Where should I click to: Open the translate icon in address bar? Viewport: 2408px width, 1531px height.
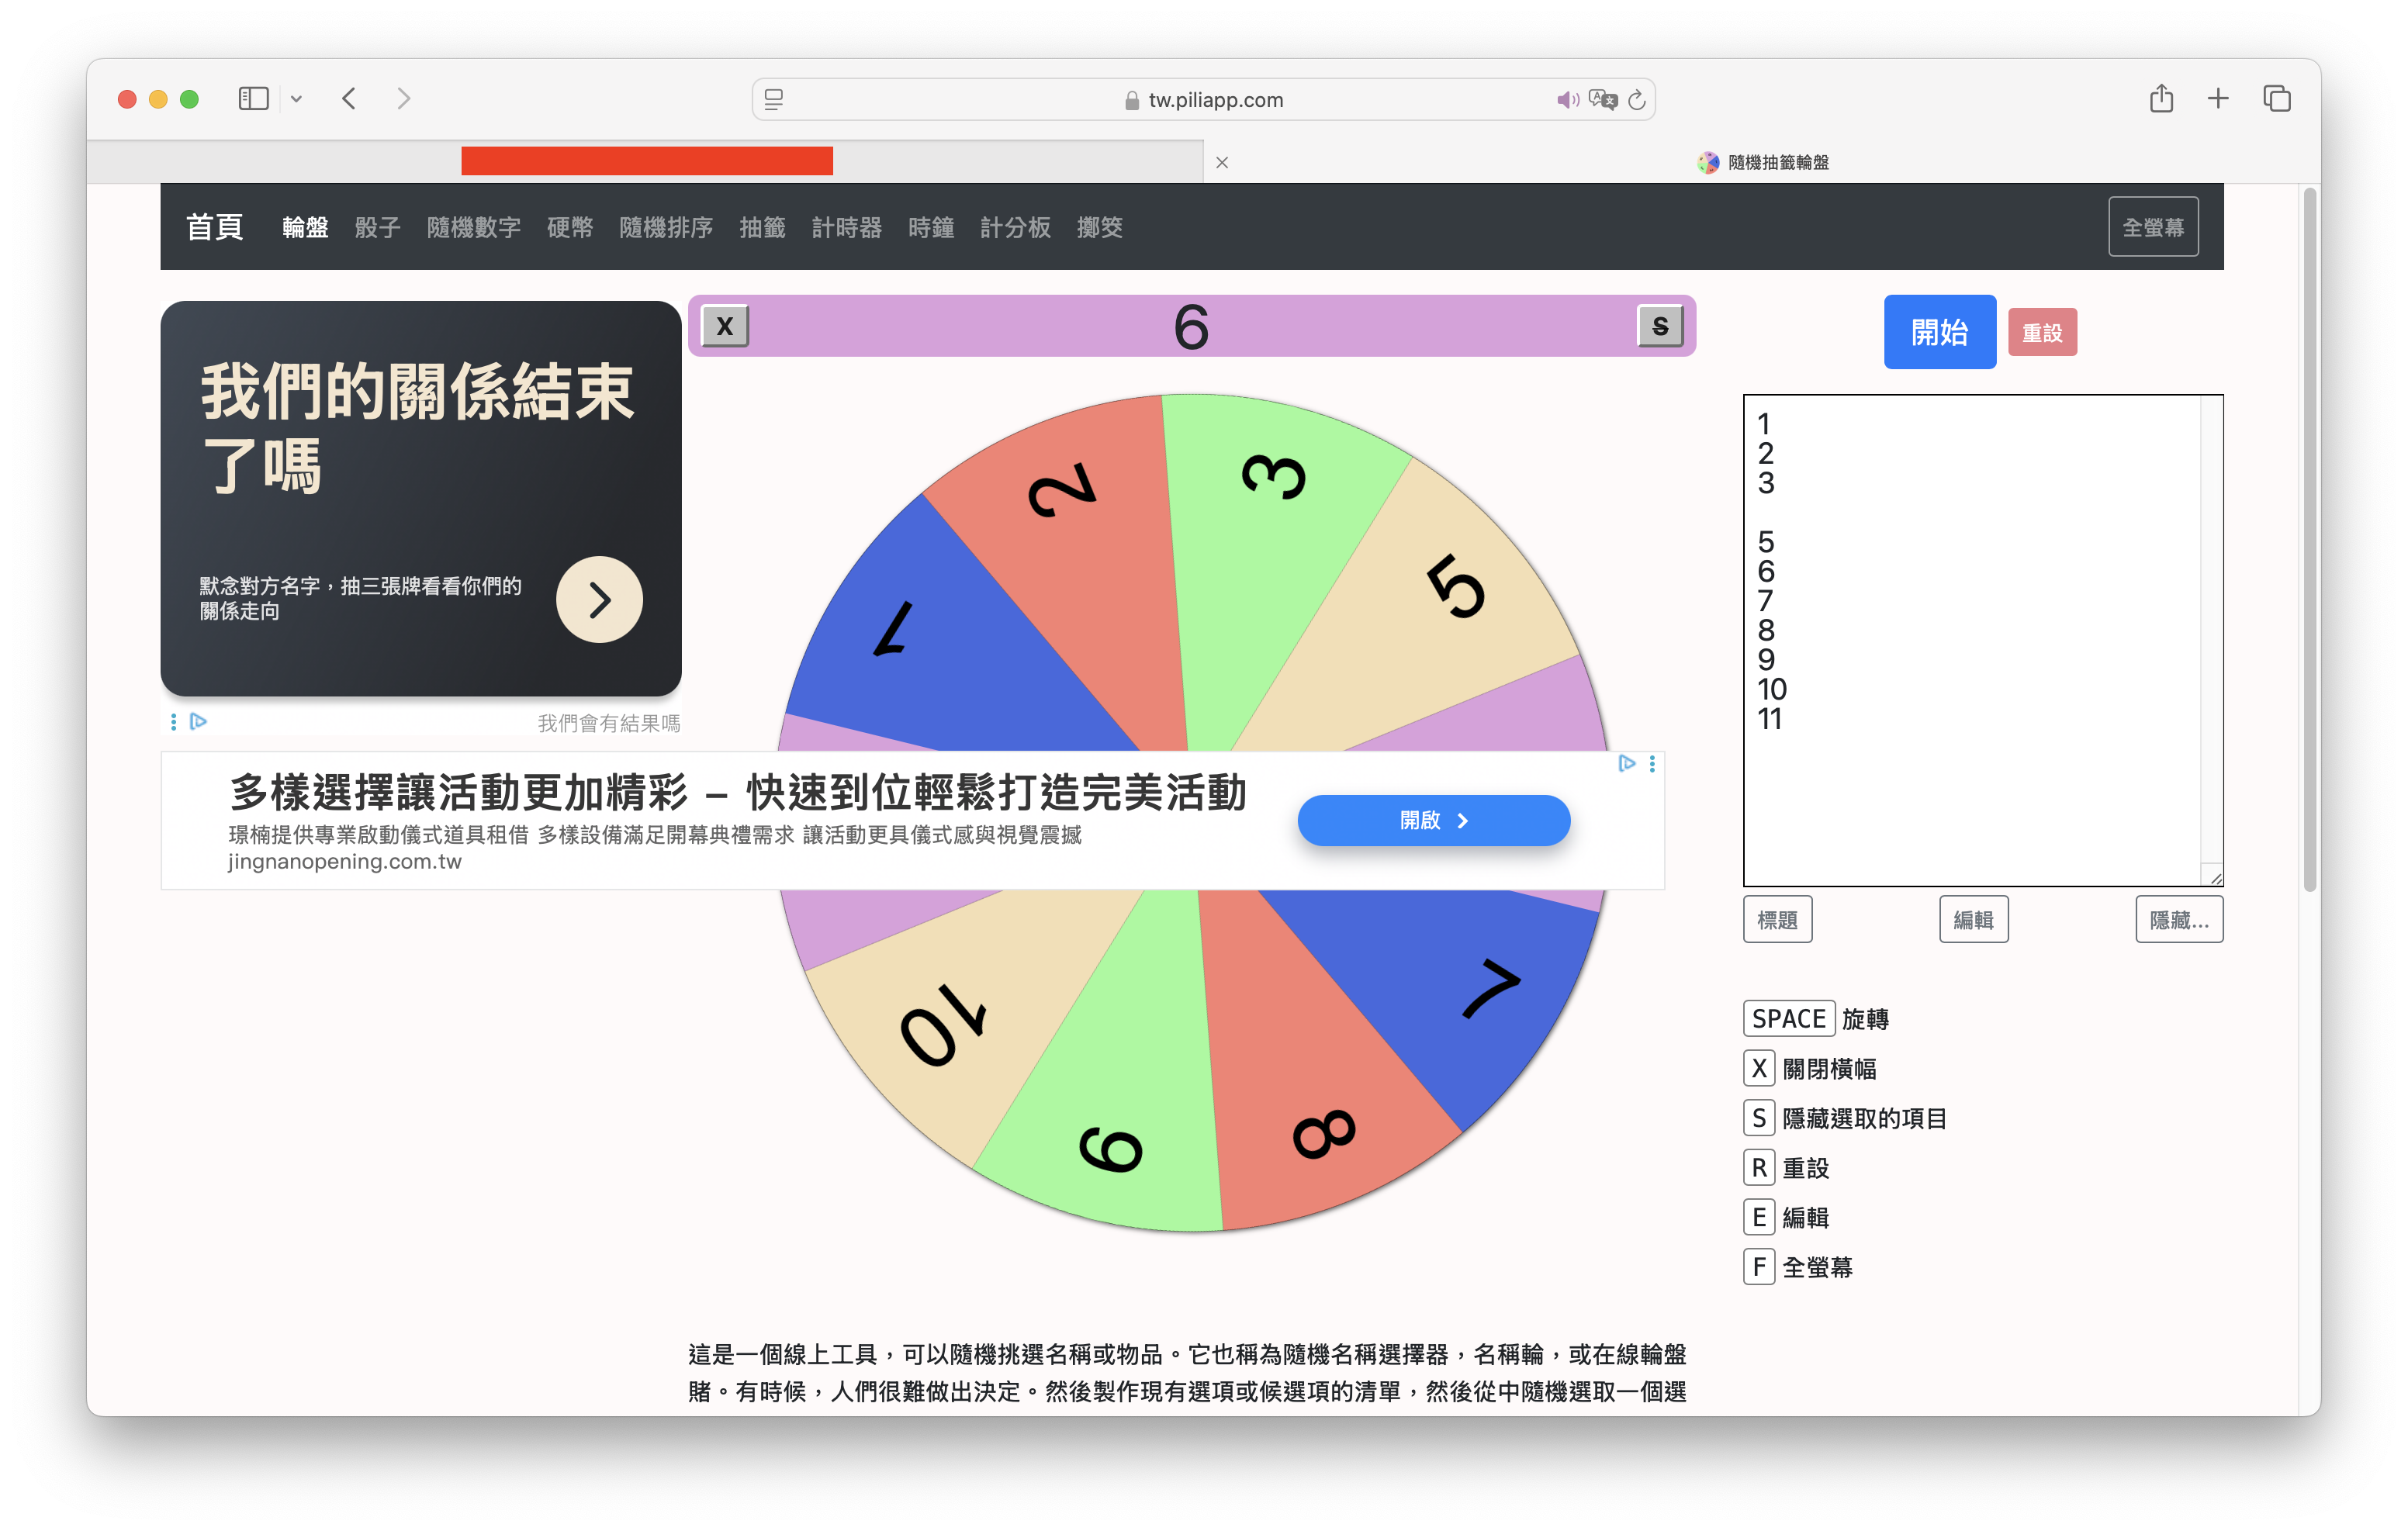click(x=1603, y=100)
